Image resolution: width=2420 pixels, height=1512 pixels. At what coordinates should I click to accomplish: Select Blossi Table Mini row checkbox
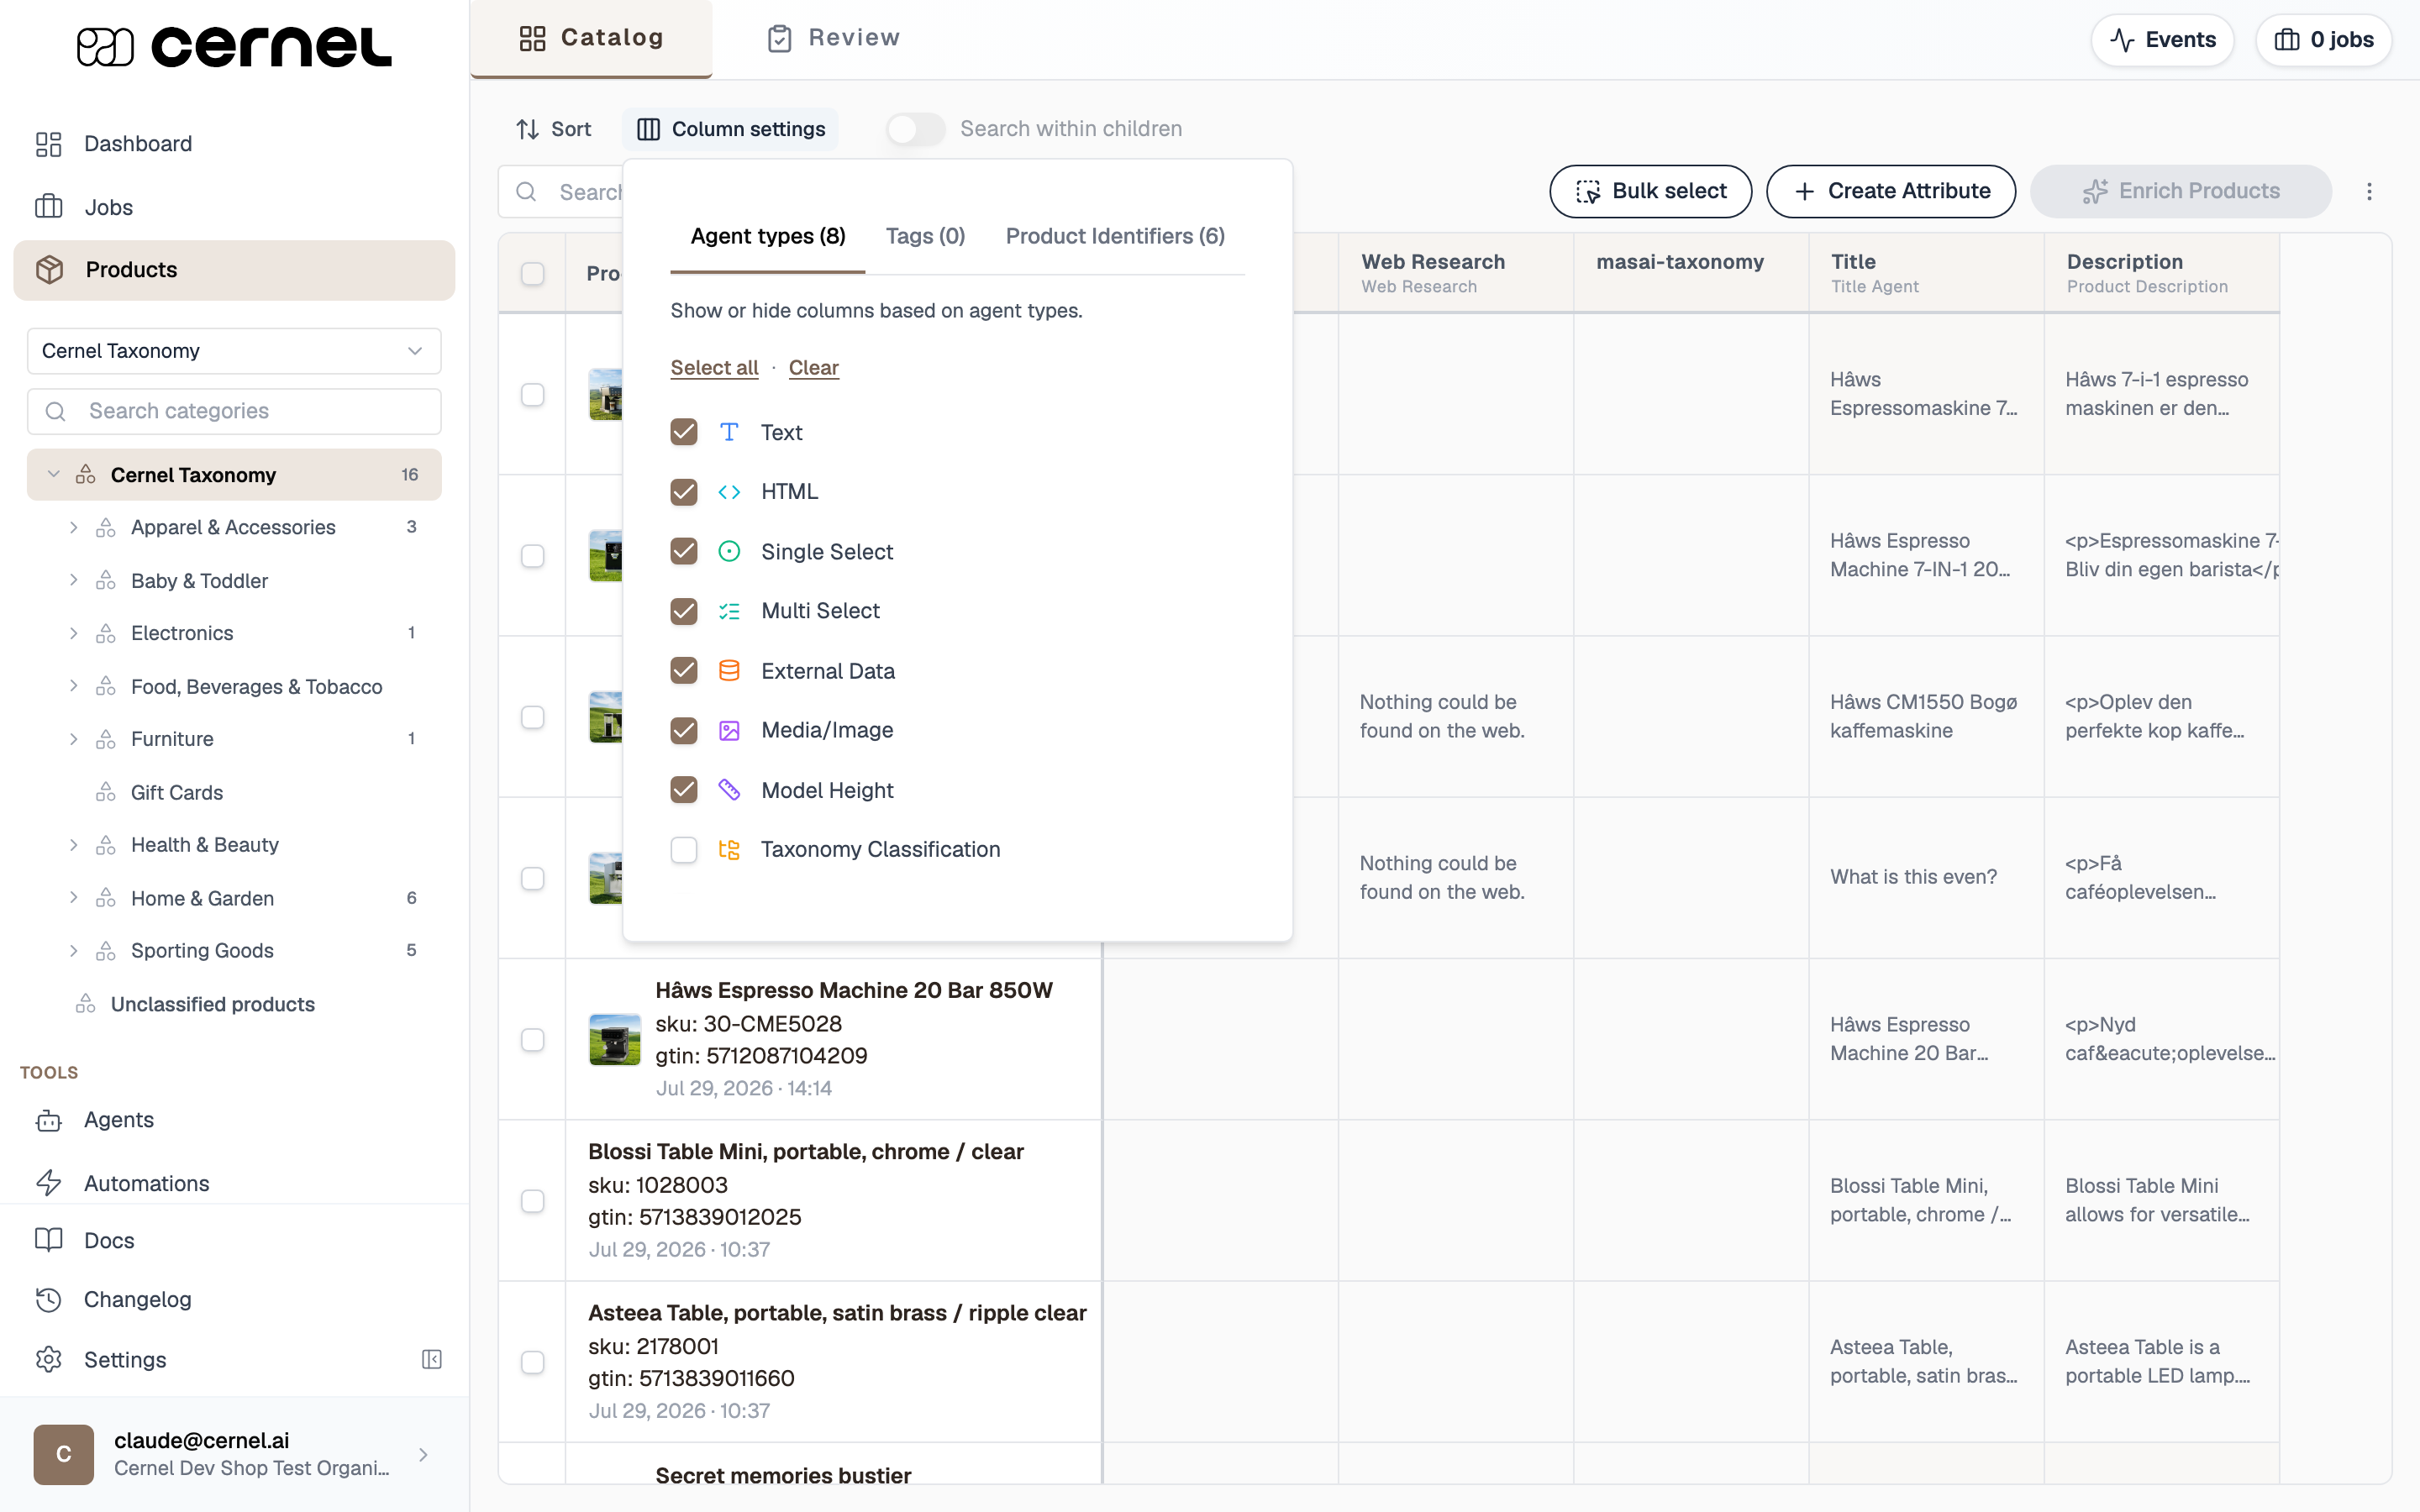tap(533, 1200)
